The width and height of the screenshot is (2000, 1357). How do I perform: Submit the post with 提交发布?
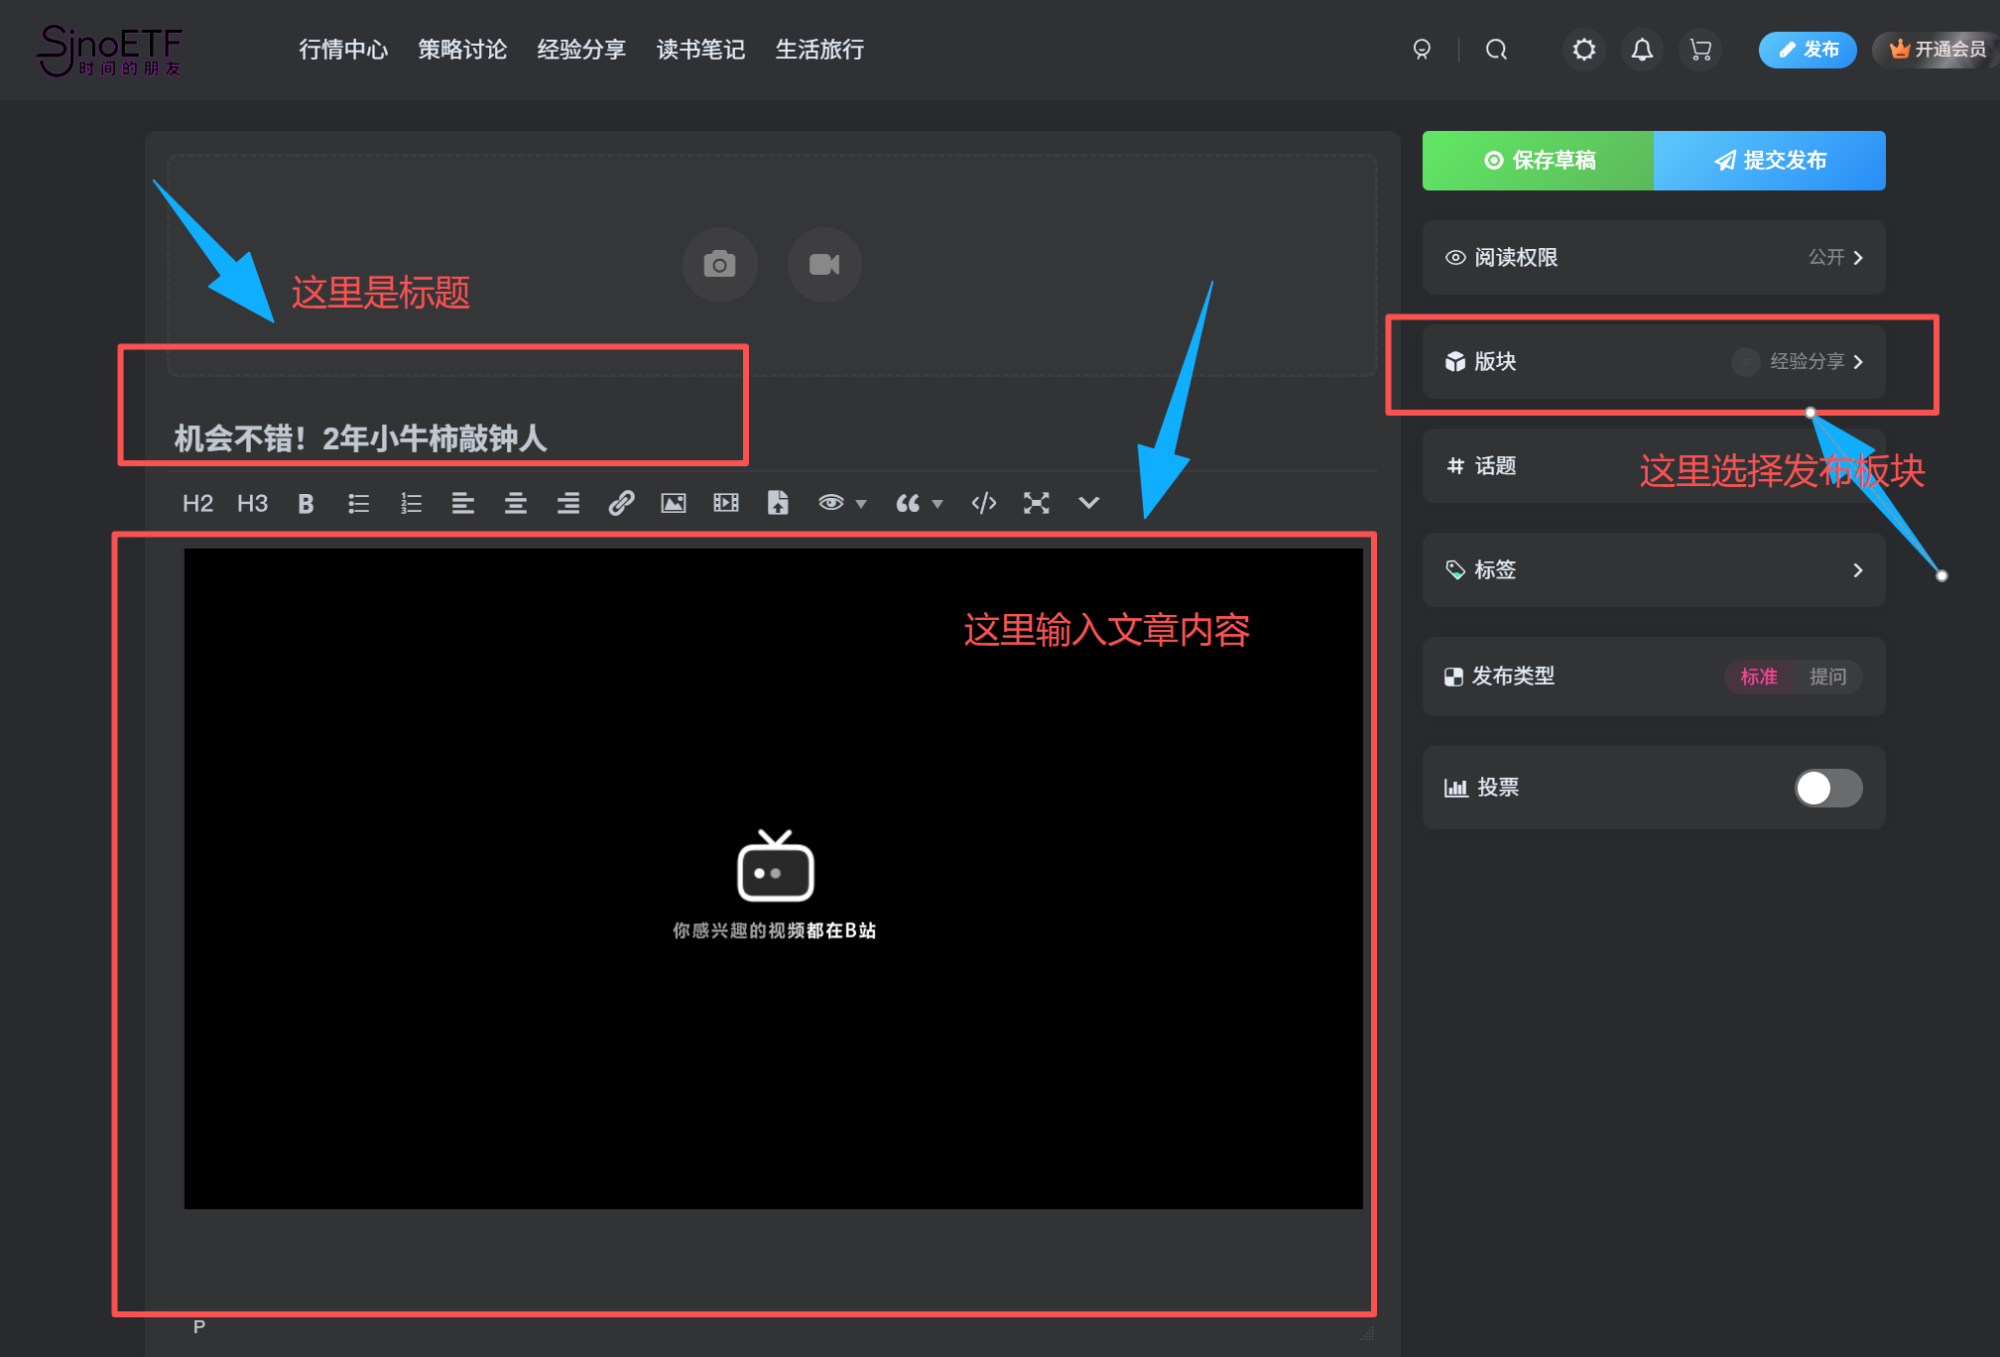point(1770,160)
